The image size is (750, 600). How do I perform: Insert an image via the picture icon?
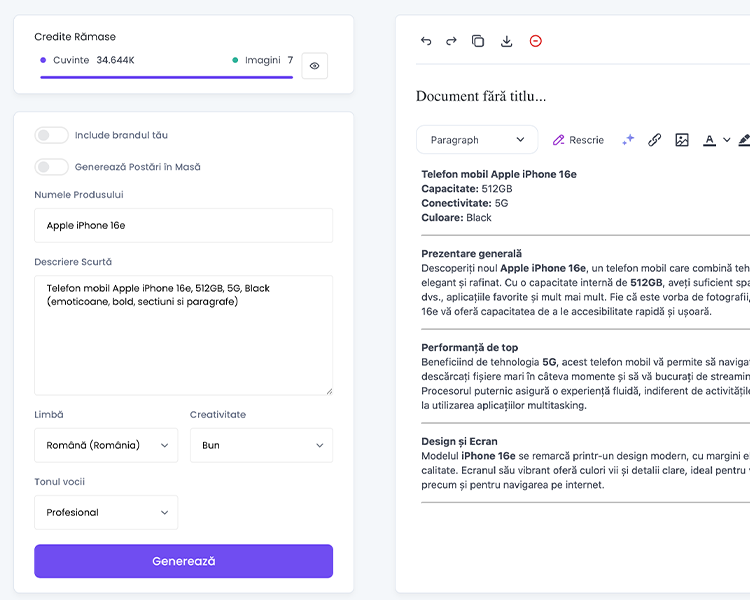[x=682, y=140]
